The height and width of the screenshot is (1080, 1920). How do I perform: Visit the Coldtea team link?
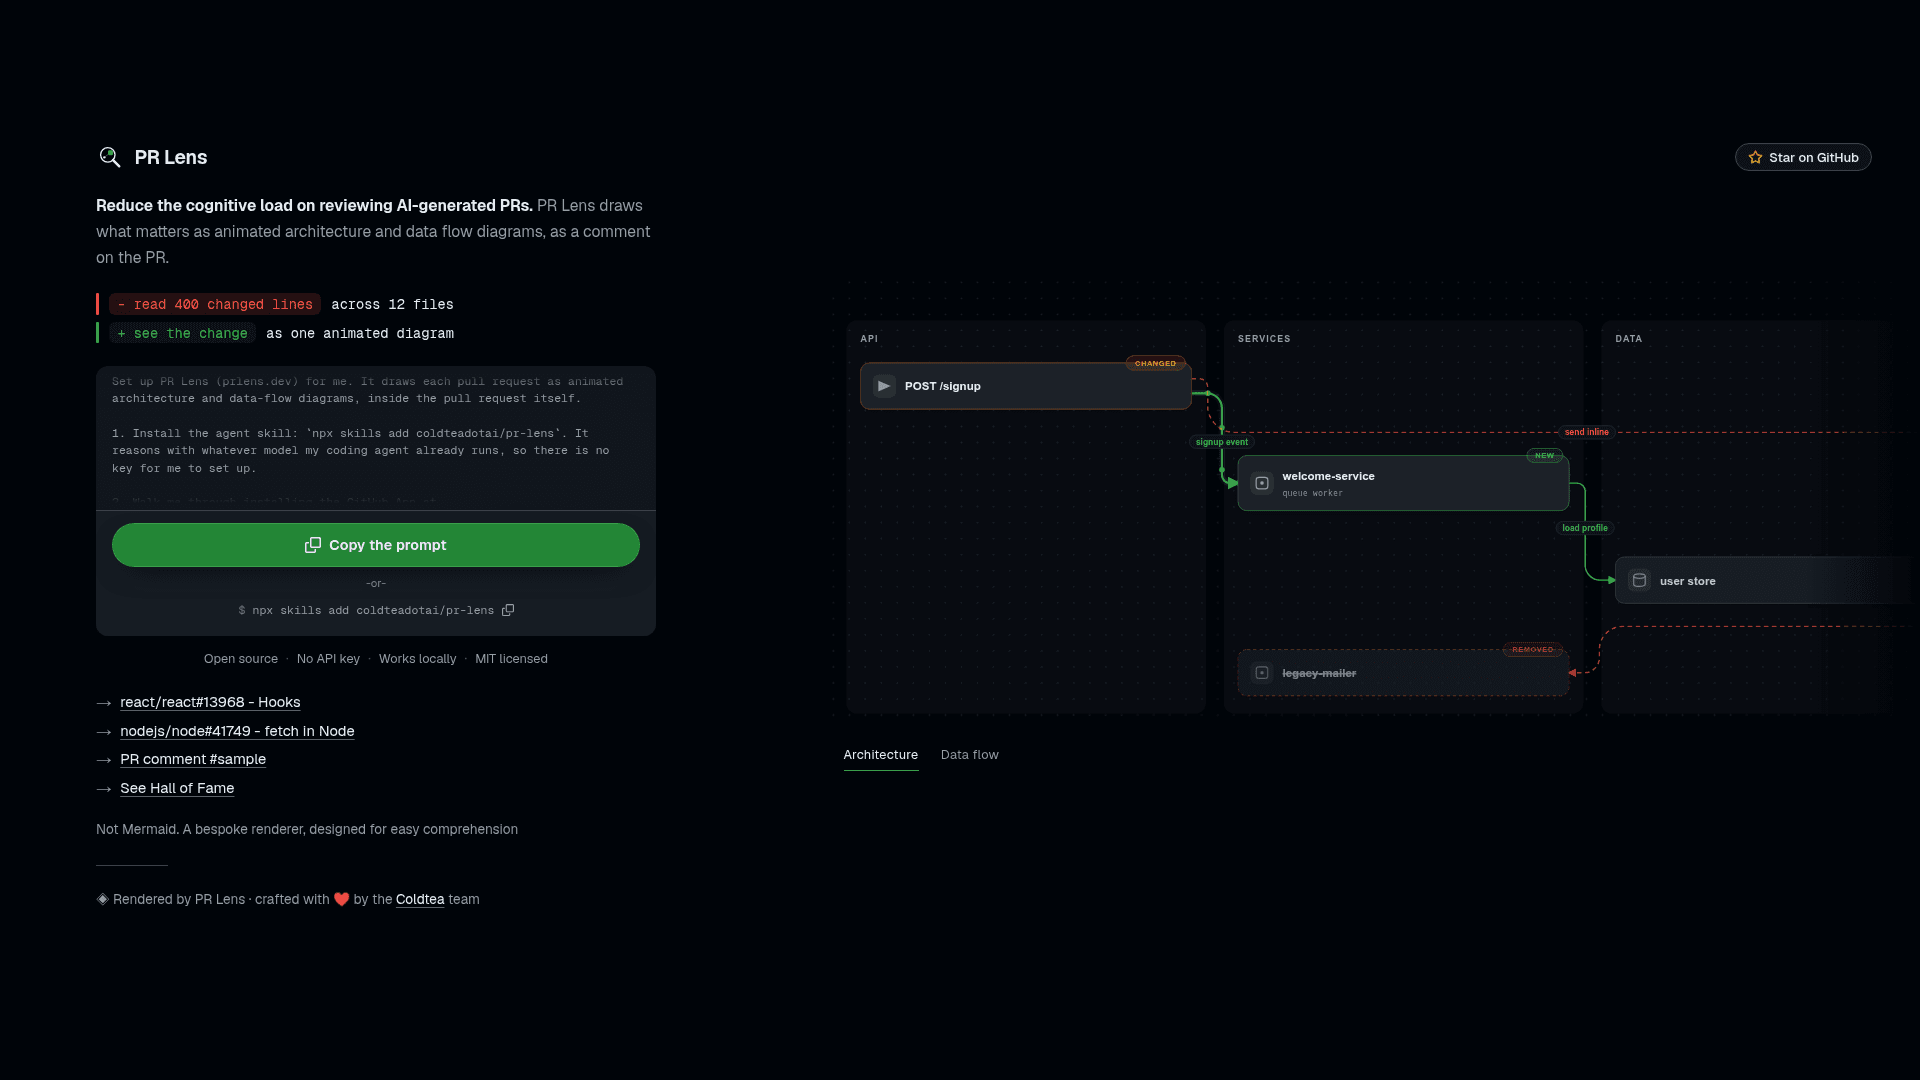coord(420,899)
